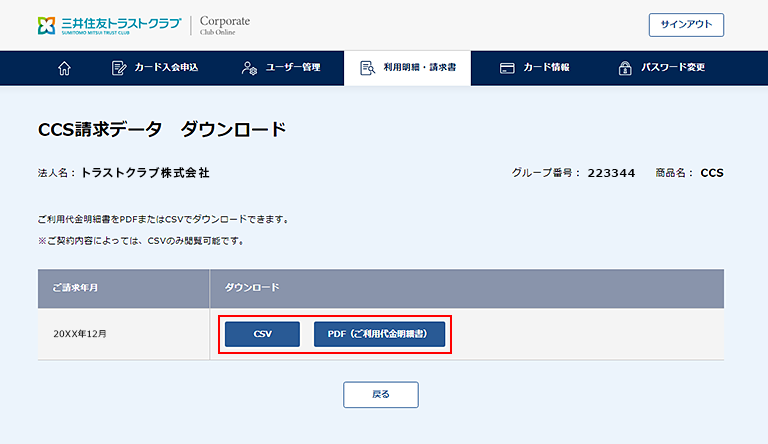Open the カード入会申込 menu

tap(155, 68)
